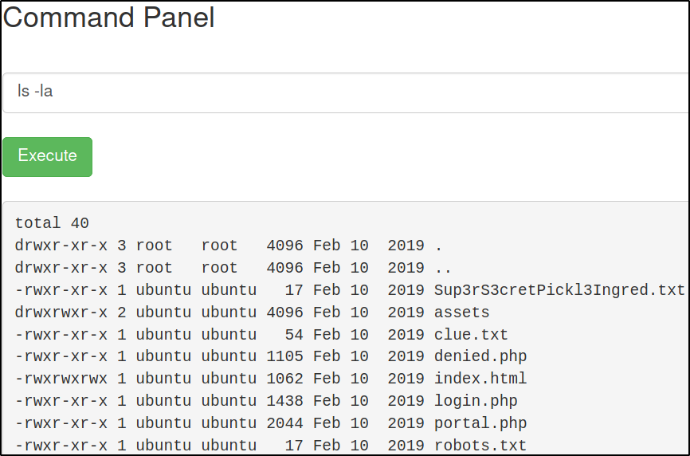Click the denied.php filename in listing
Screen dimensions: 690x456
[480, 356]
